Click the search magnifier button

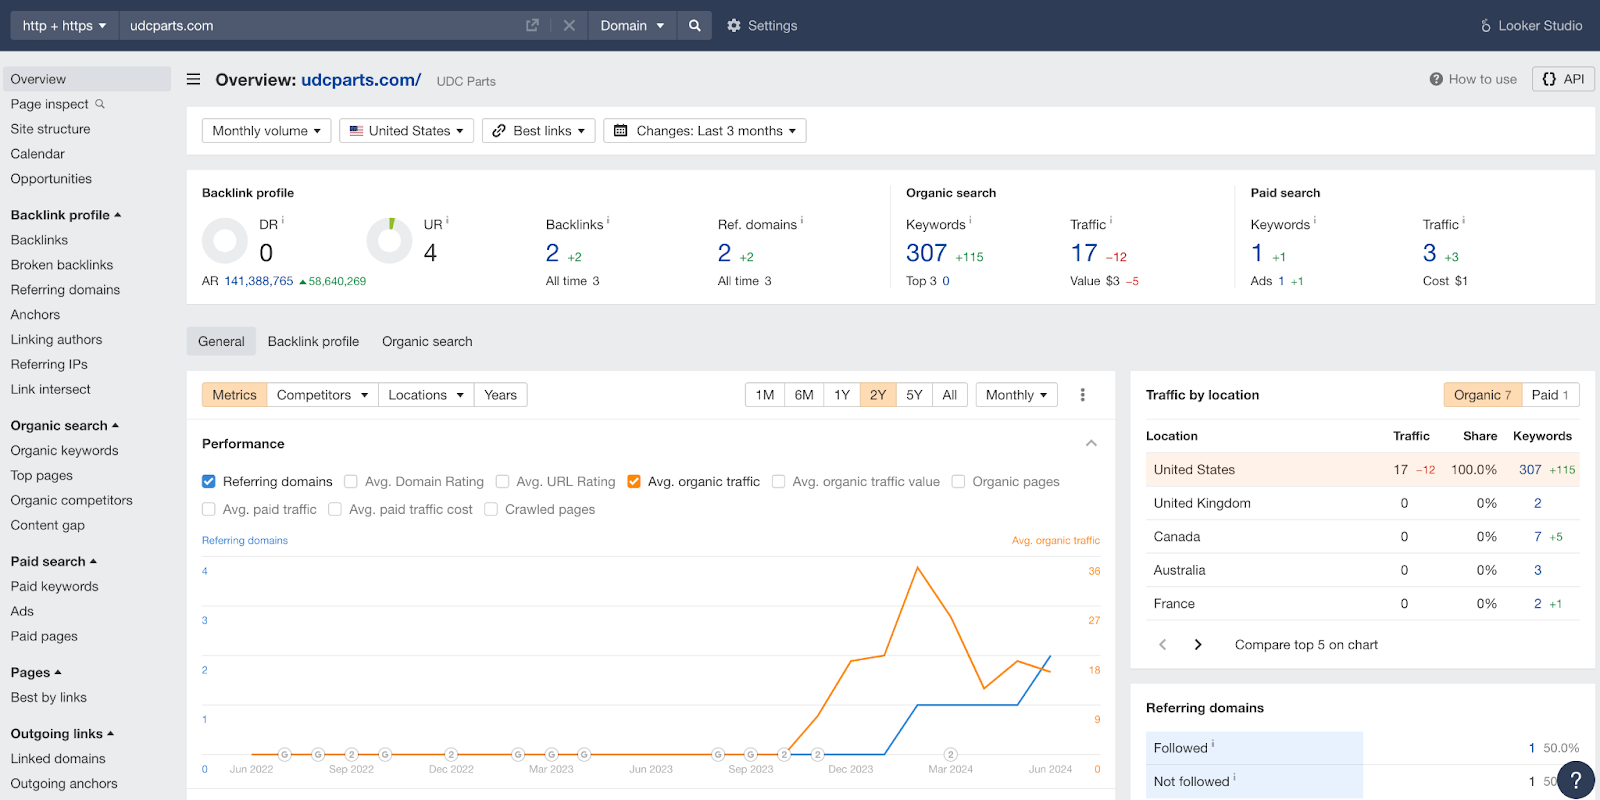tap(694, 26)
